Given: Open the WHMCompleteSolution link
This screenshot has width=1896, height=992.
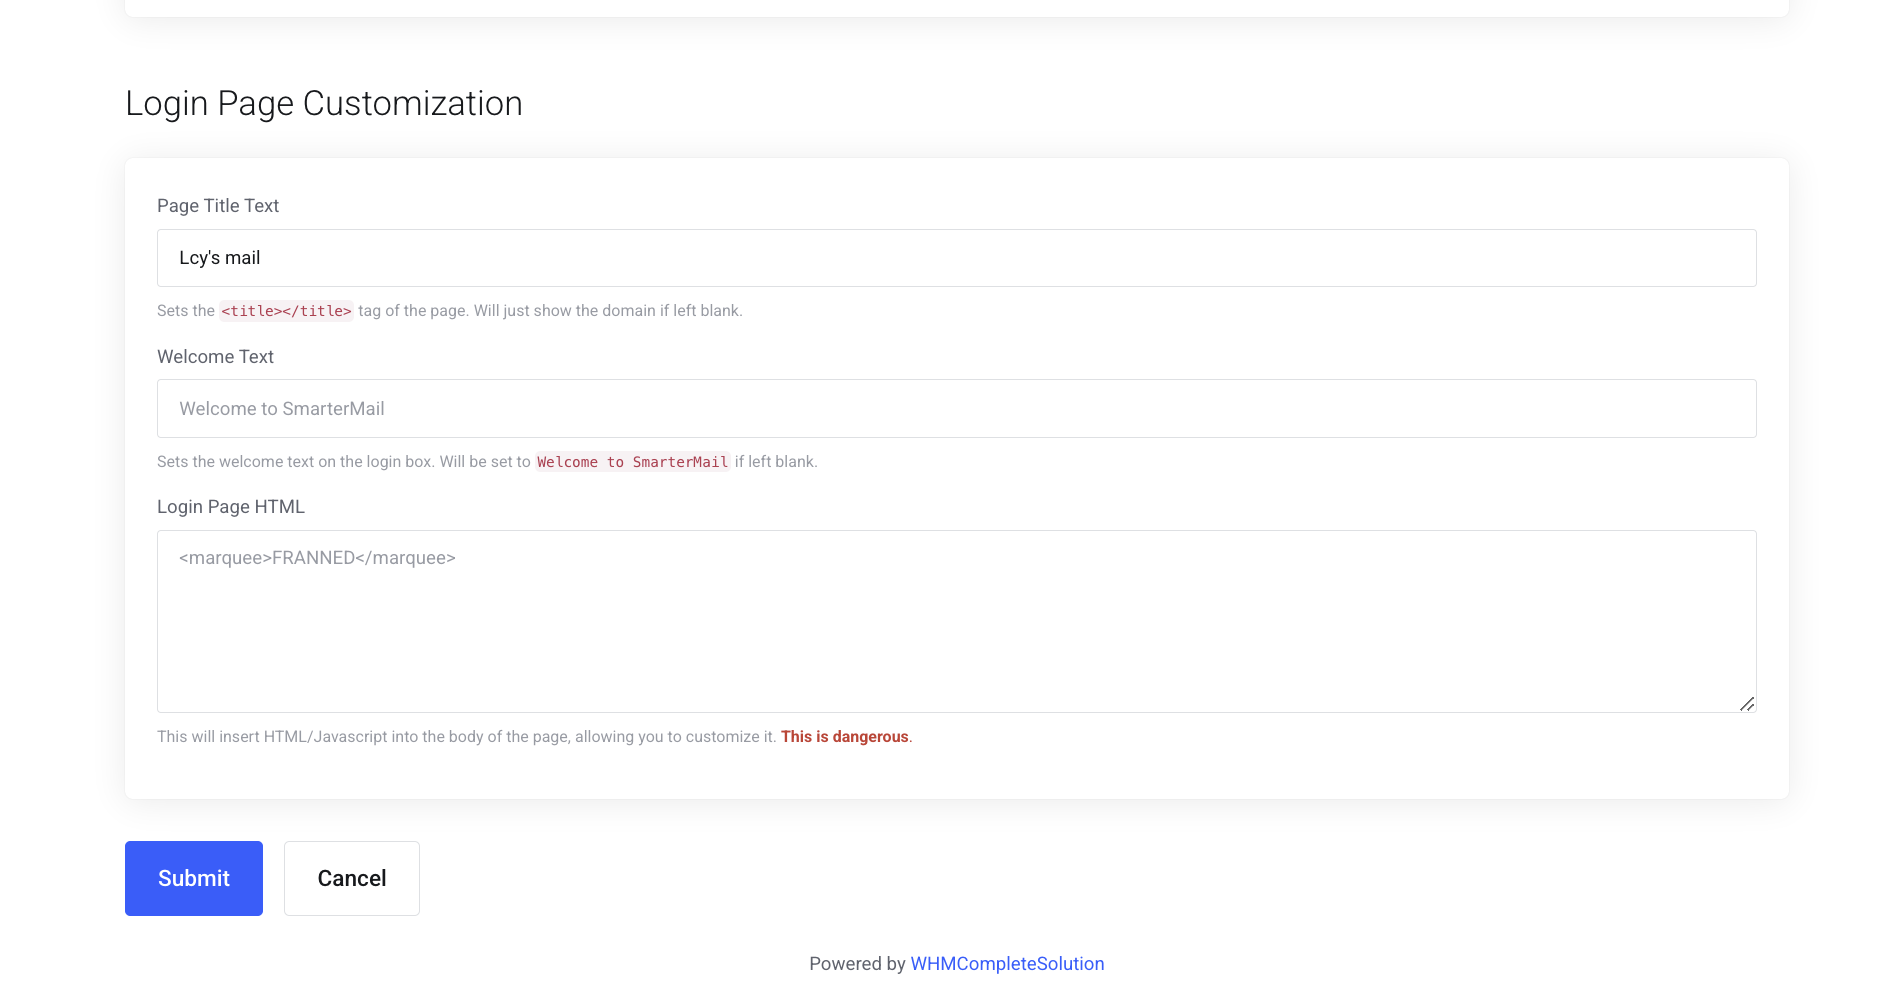Looking at the screenshot, I should (1007, 964).
